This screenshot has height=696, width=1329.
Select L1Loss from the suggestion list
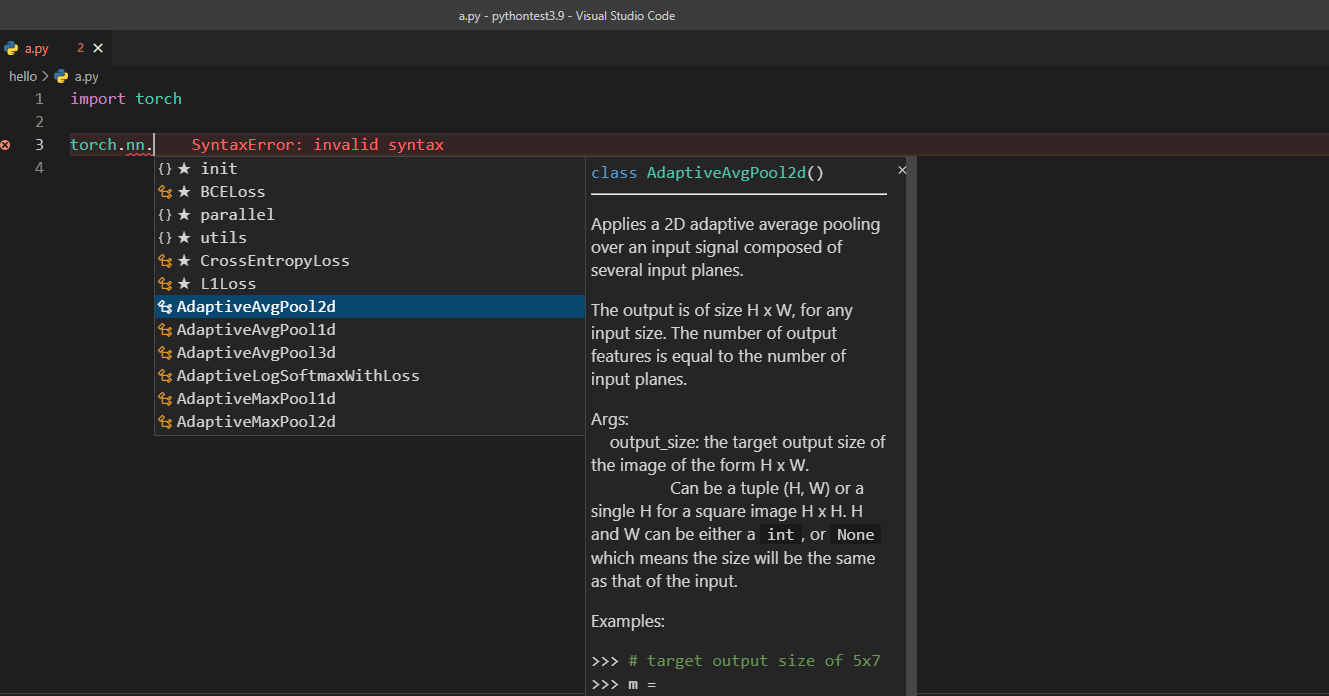coord(228,283)
